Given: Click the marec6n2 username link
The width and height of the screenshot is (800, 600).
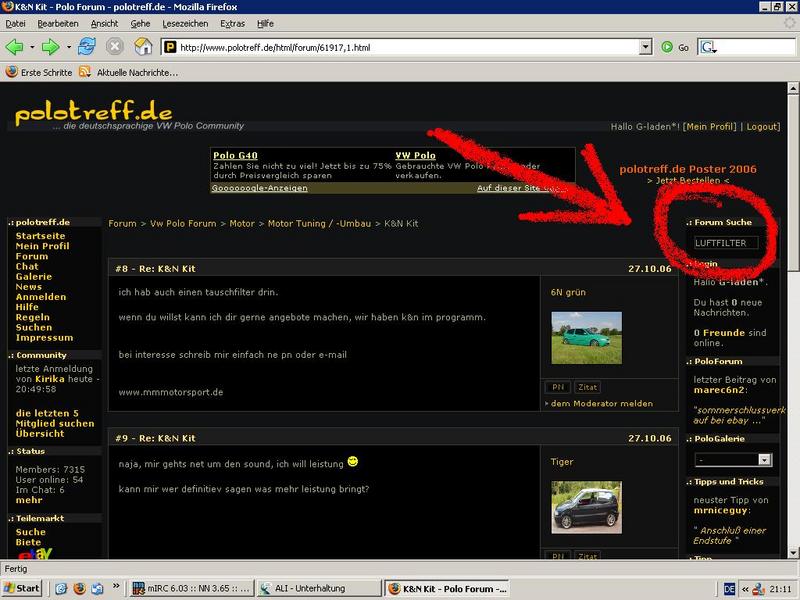Looking at the screenshot, I should (719, 390).
